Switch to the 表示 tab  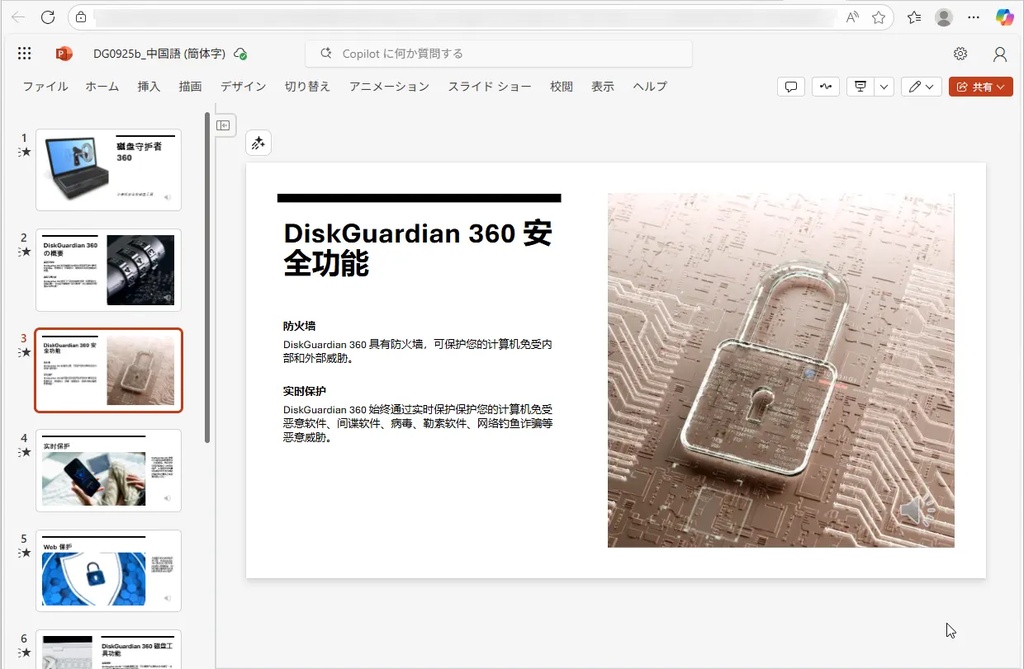pos(602,86)
